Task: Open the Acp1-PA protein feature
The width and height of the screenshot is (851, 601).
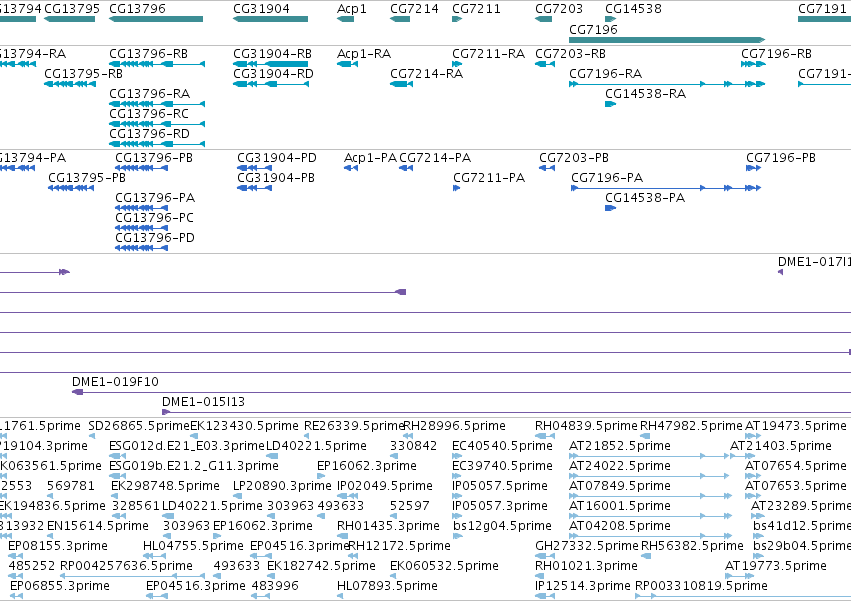Action: pyautogui.click(x=351, y=168)
